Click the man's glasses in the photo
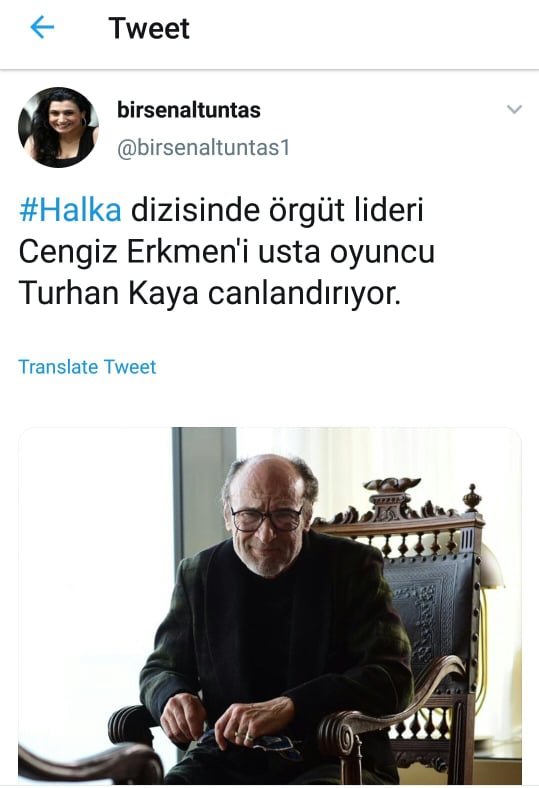The width and height of the screenshot is (539, 788). [x=266, y=518]
